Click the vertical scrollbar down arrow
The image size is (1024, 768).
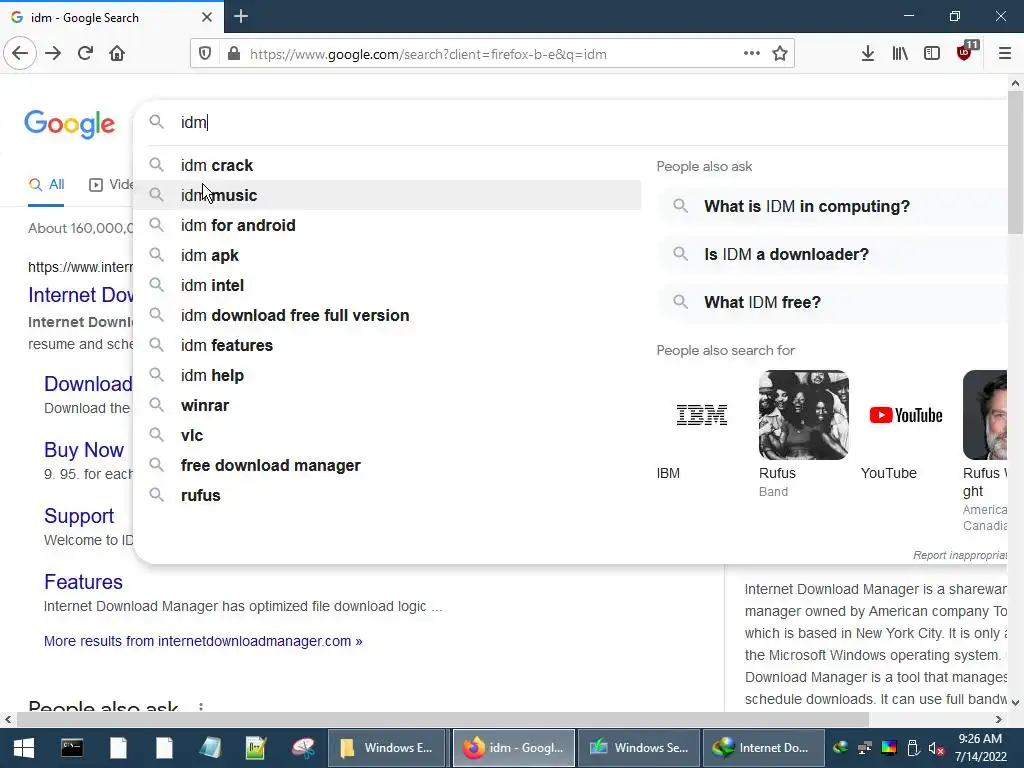(x=1015, y=703)
